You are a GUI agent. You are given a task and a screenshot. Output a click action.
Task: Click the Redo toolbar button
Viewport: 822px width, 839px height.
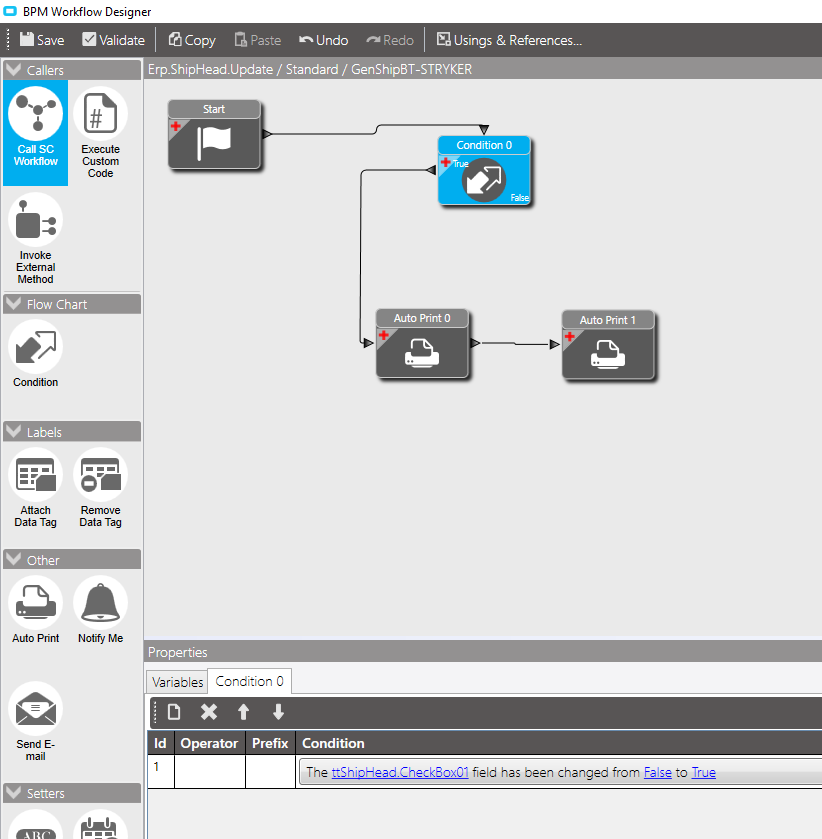click(390, 40)
